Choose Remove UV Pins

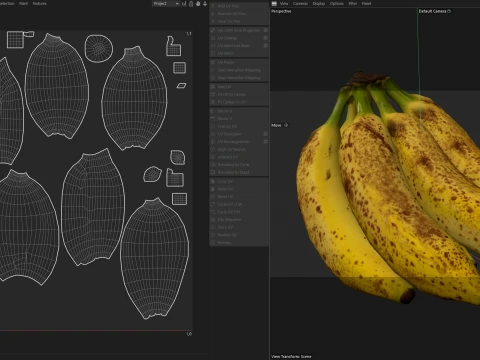[x=239, y=14]
